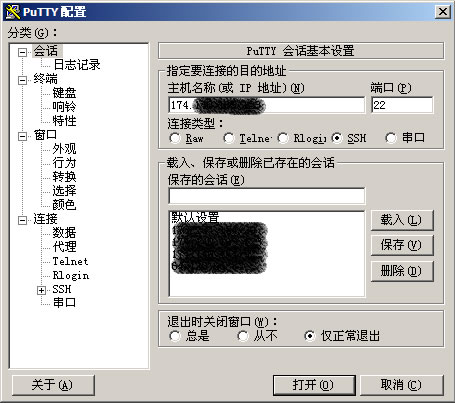Image resolution: width=455 pixels, height=403 pixels.
Task: Collapse the 连接 tree category
Action: coord(22,220)
